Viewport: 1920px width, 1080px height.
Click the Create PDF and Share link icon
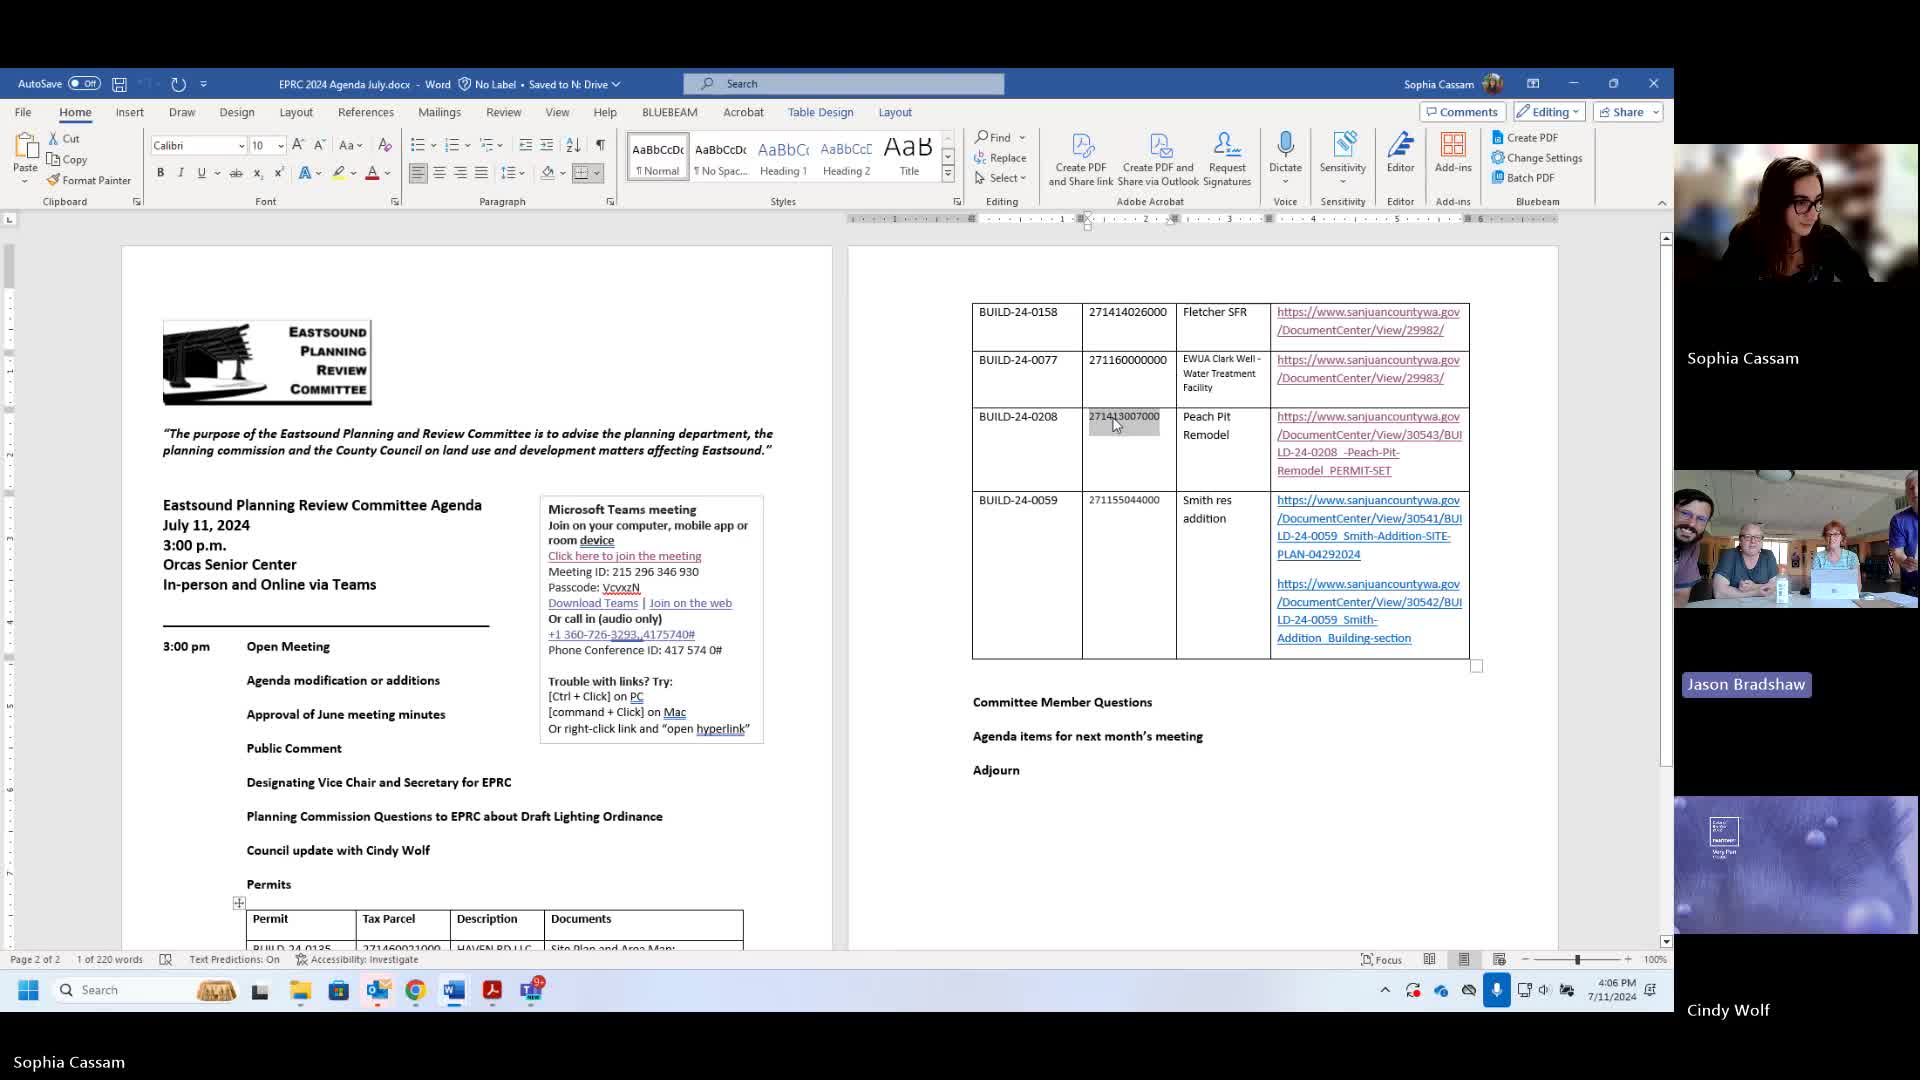click(x=1081, y=146)
